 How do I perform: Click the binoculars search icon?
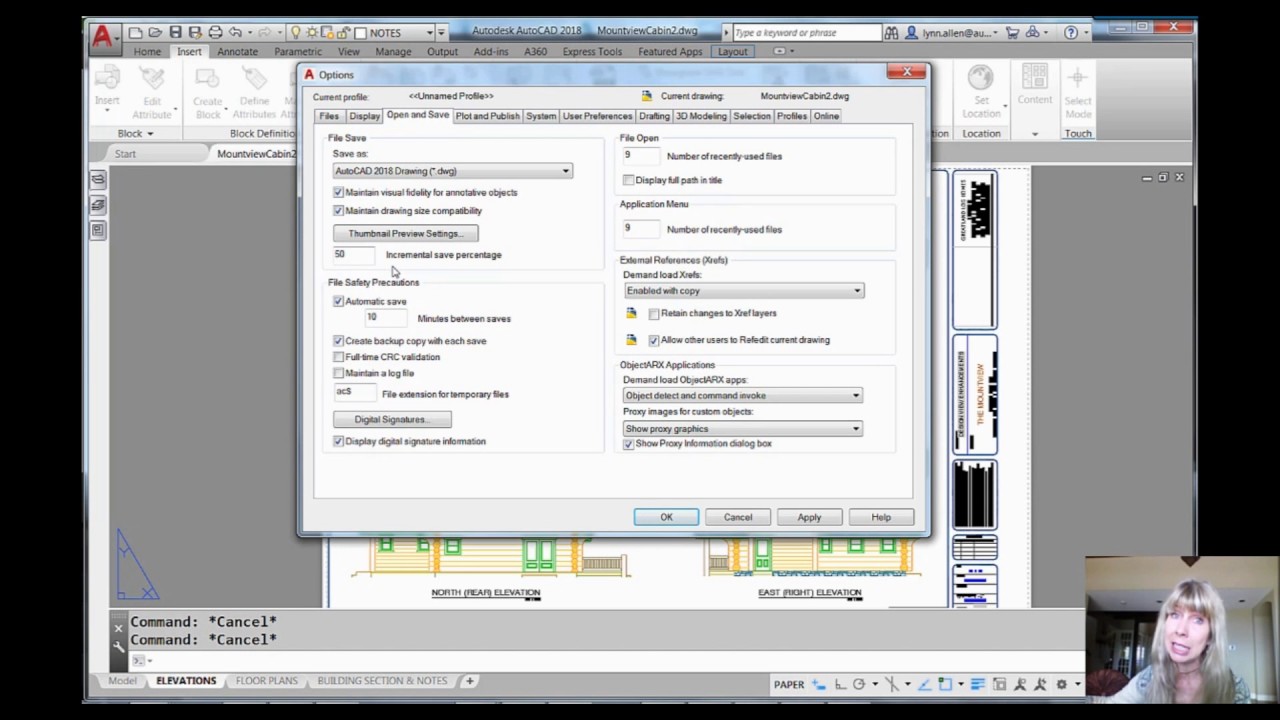click(891, 32)
